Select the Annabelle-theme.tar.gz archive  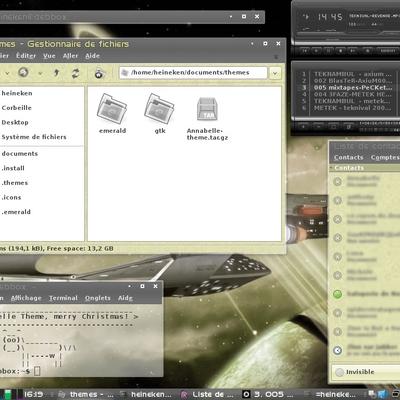[x=207, y=119]
